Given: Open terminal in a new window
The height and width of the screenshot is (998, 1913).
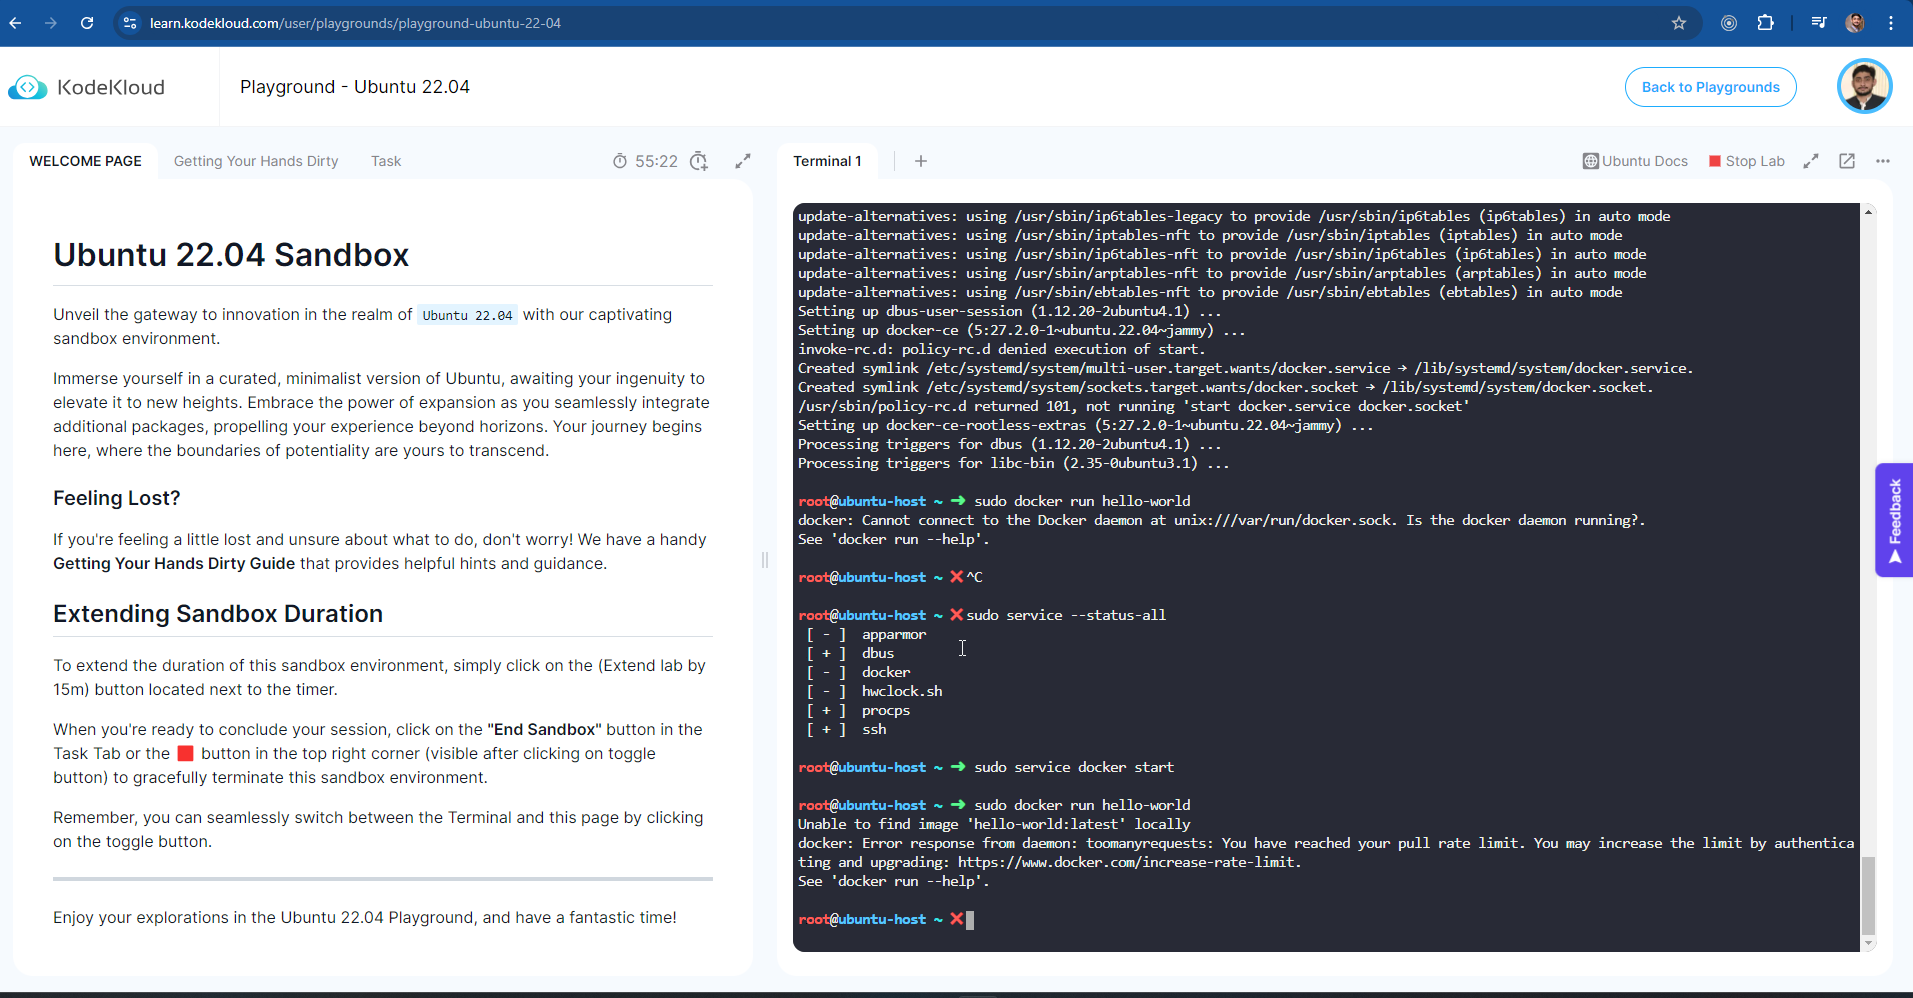Looking at the screenshot, I should click(x=1847, y=161).
